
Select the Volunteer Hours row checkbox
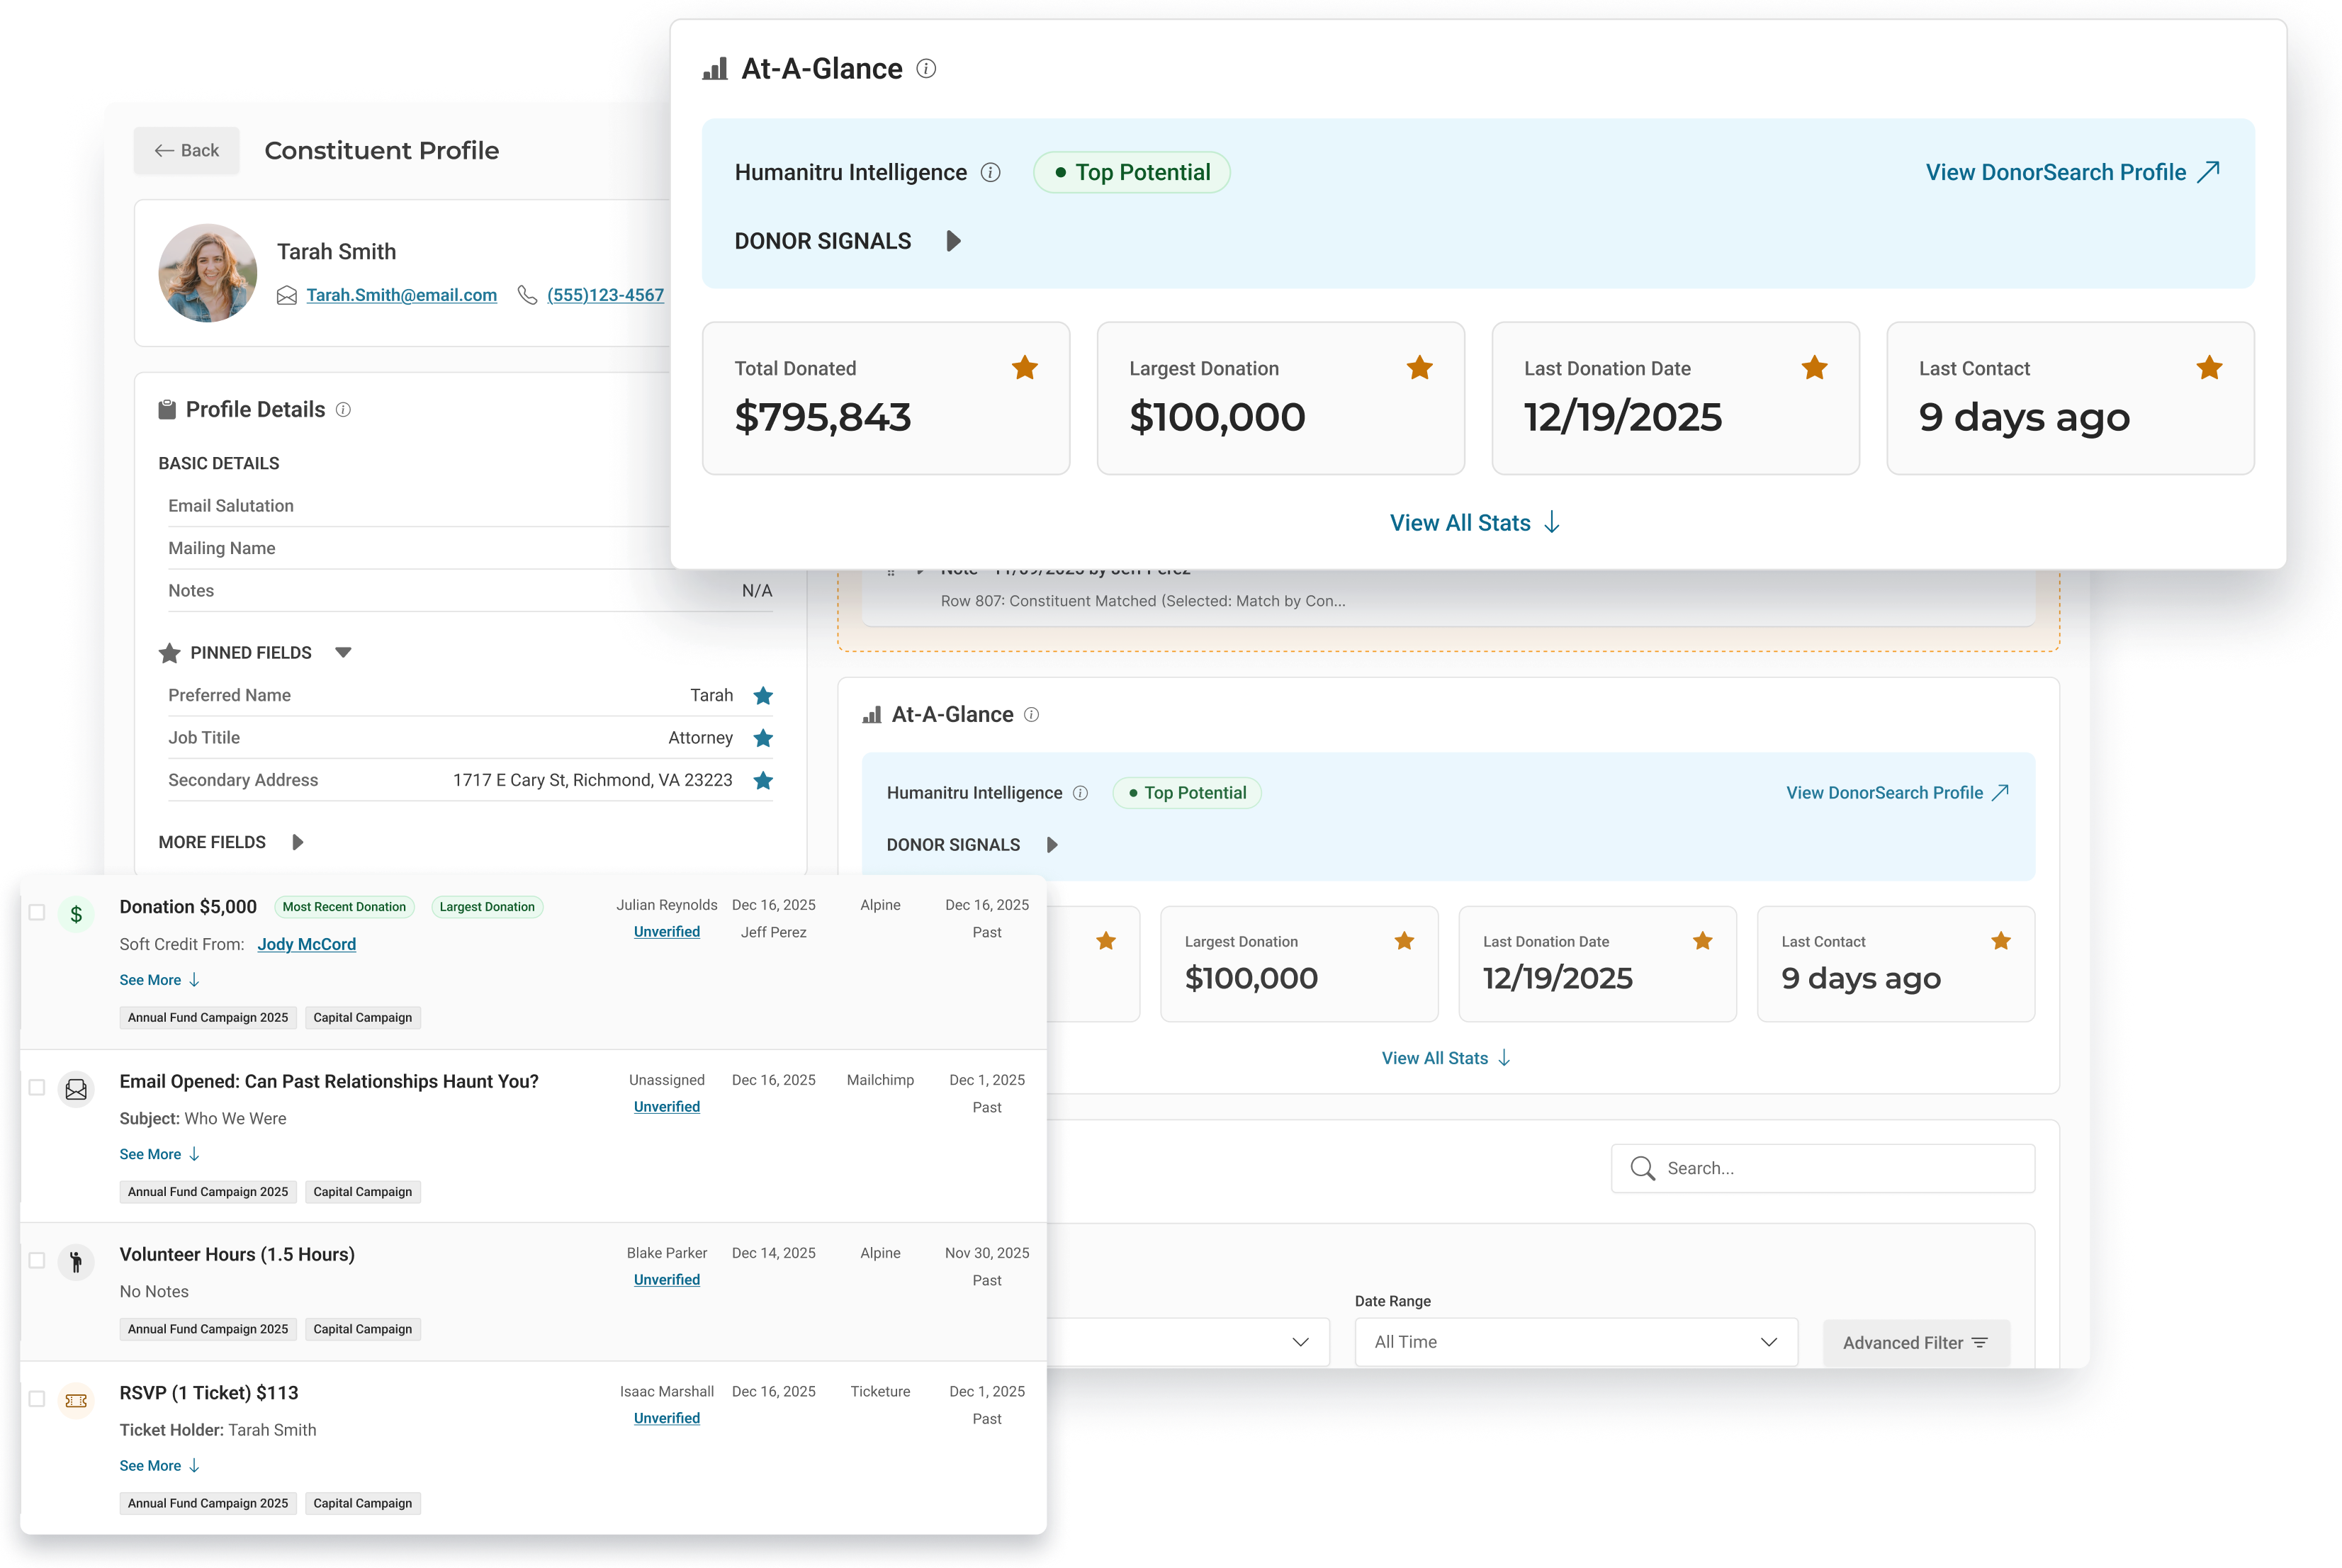[37, 1260]
